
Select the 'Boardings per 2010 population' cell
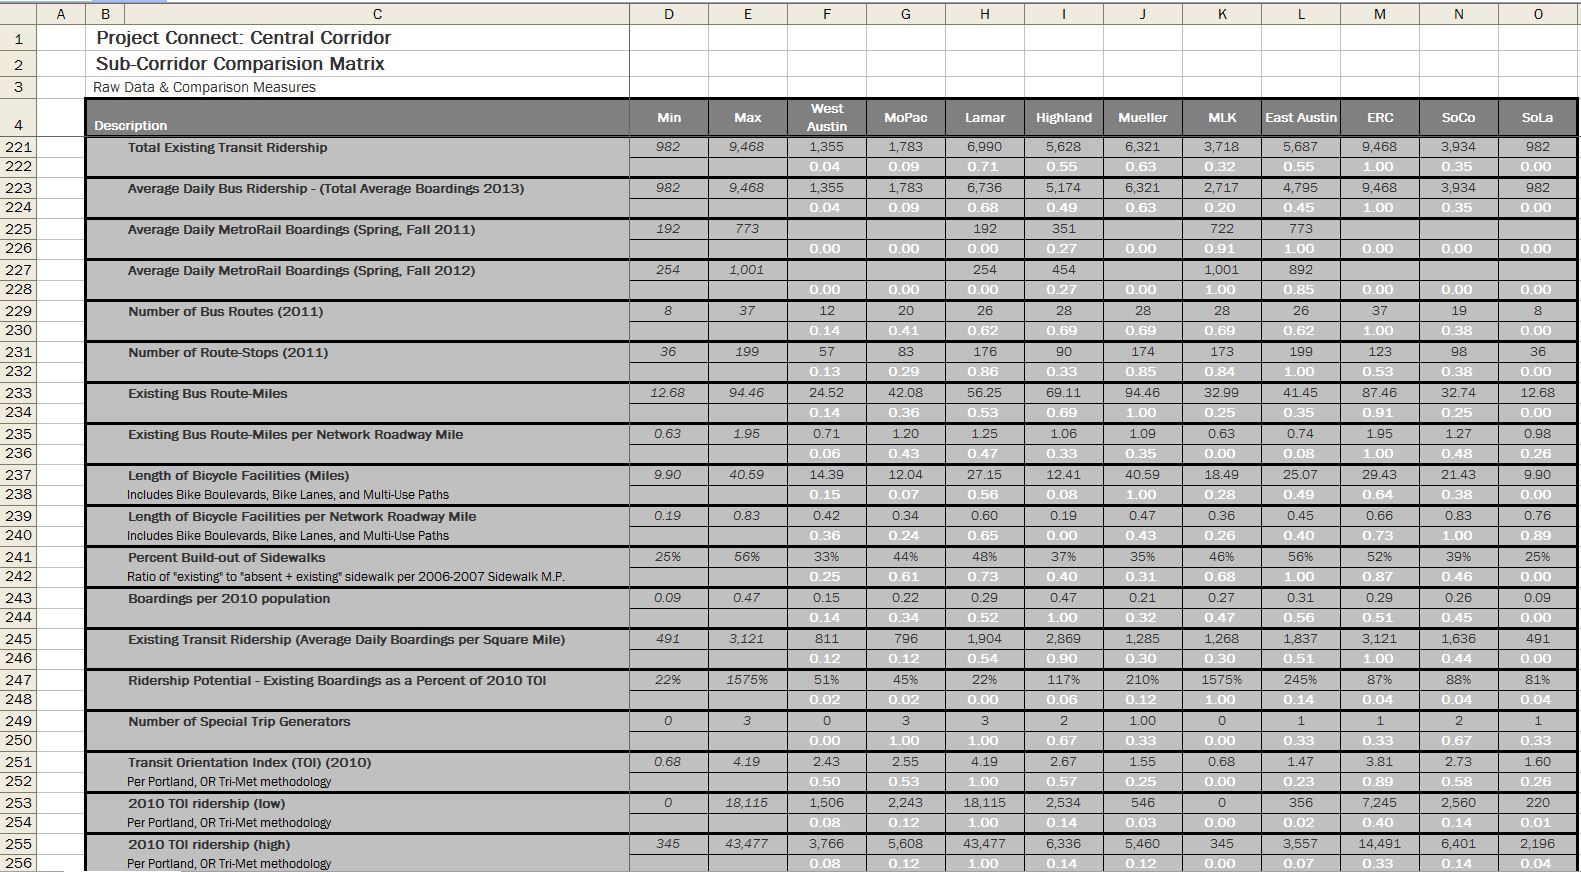click(x=228, y=598)
